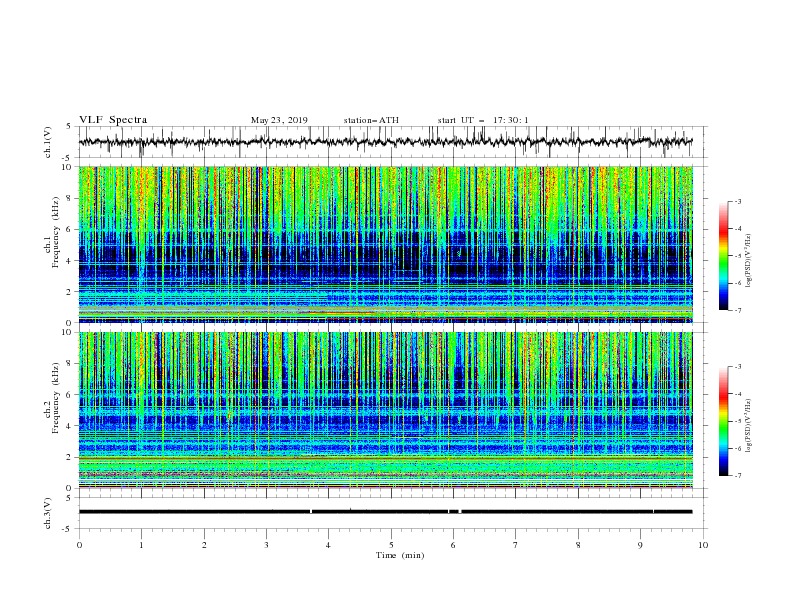Click time axis tick label "8"
Screen dimensions: 792x612
point(578,545)
